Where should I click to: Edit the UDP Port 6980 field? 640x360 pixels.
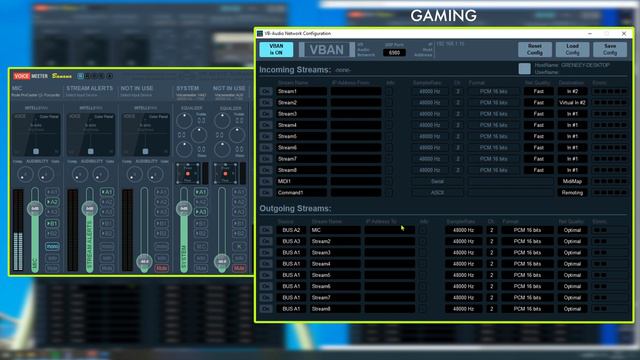tap(394, 53)
